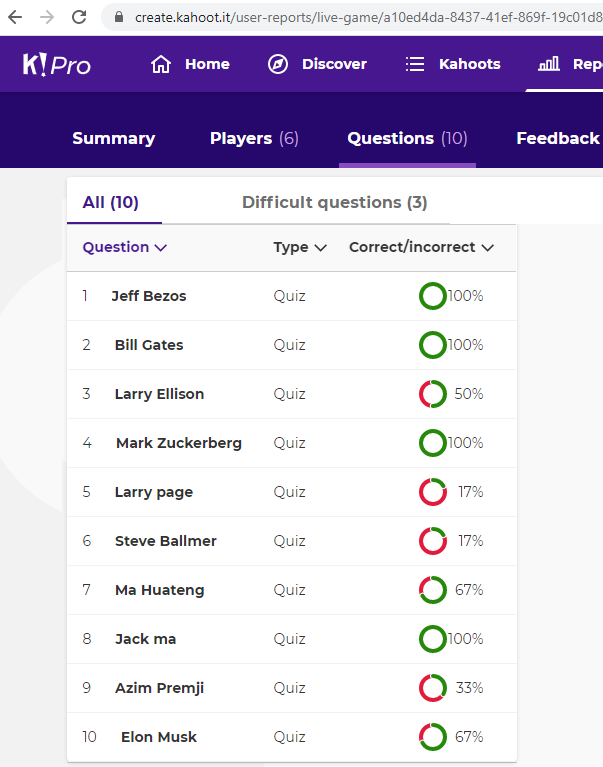Click the address bar padlock icon
The height and width of the screenshot is (767, 603).
coord(119,17)
